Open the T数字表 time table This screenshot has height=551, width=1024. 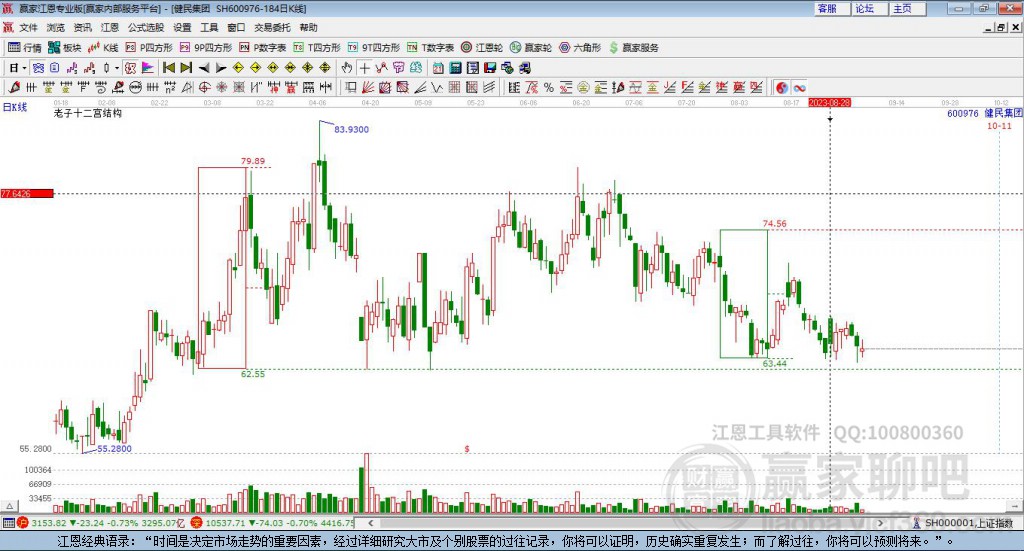430,48
